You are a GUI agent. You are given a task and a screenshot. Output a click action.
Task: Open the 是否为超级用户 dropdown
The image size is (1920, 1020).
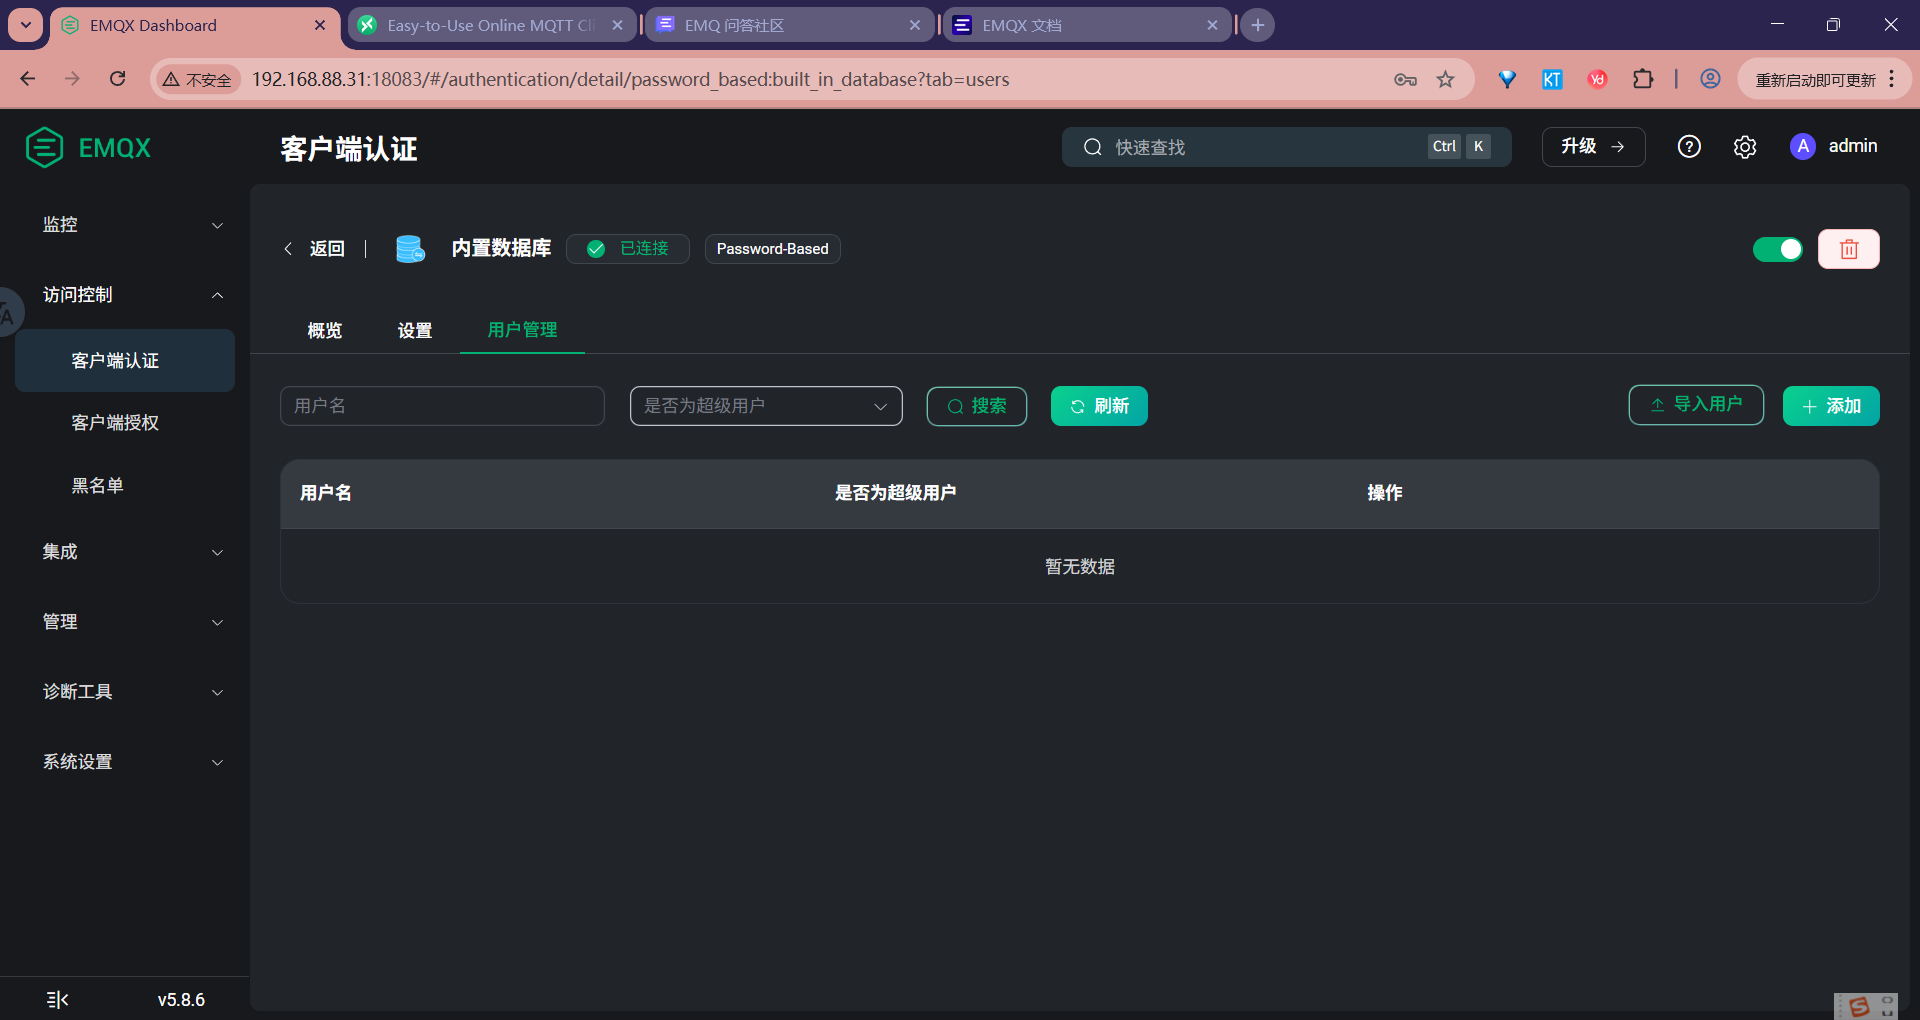click(x=766, y=406)
